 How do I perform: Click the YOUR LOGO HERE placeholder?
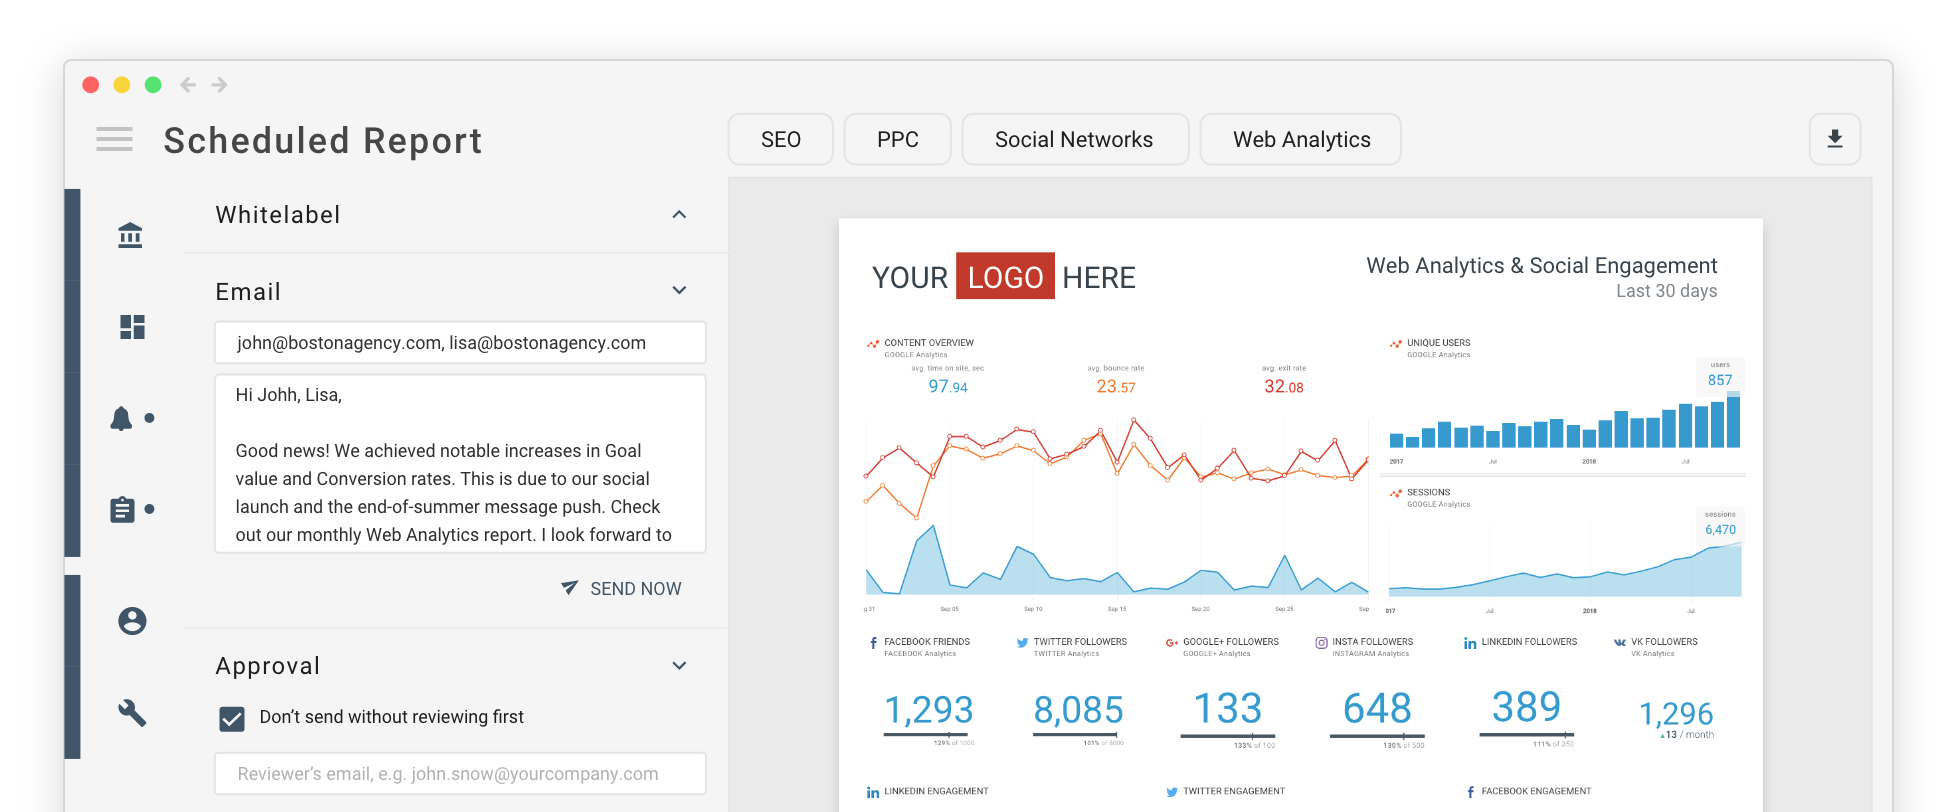(x=1004, y=277)
